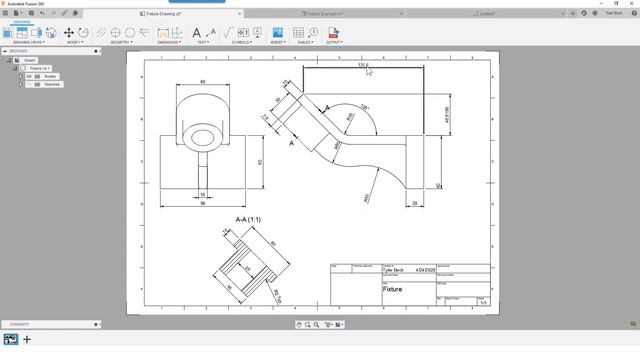Click the Redo arrow
This screenshot has width=640, height=360.
click(x=53, y=13)
